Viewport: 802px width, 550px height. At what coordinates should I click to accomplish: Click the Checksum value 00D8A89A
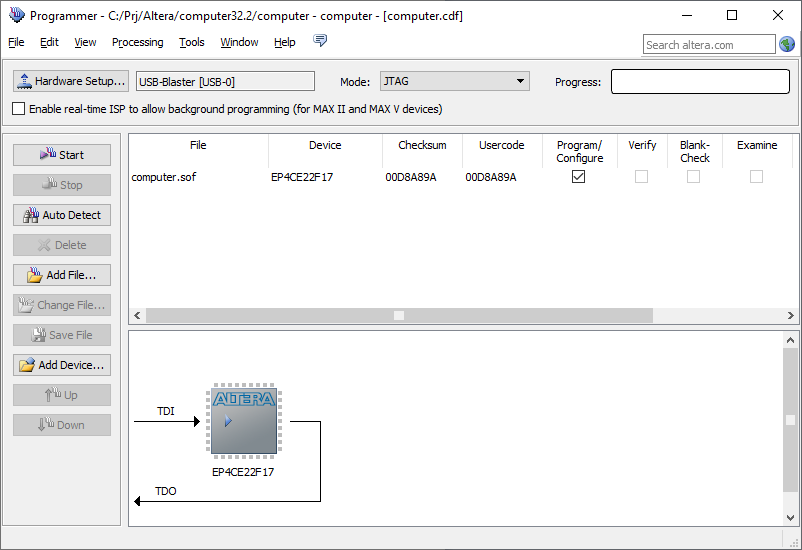[411, 177]
